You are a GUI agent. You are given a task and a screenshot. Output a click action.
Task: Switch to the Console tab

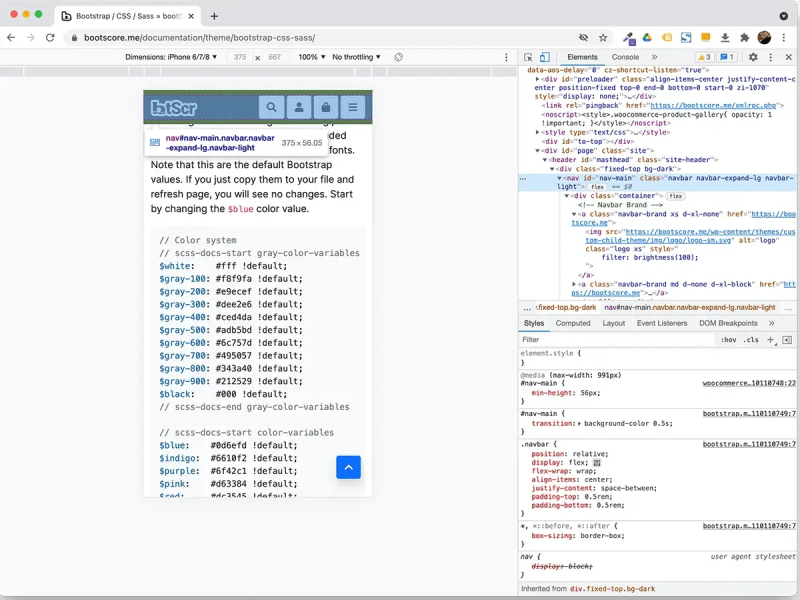pyautogui.click(x=627, y=57)
